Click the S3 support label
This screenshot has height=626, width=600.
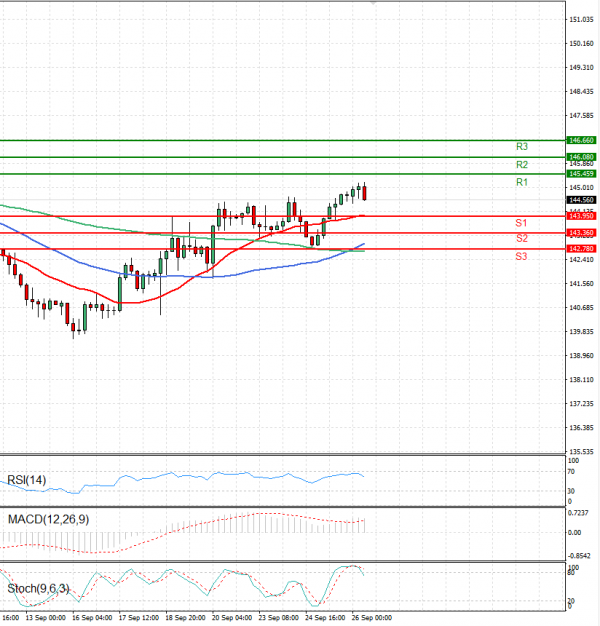(521, 256)
